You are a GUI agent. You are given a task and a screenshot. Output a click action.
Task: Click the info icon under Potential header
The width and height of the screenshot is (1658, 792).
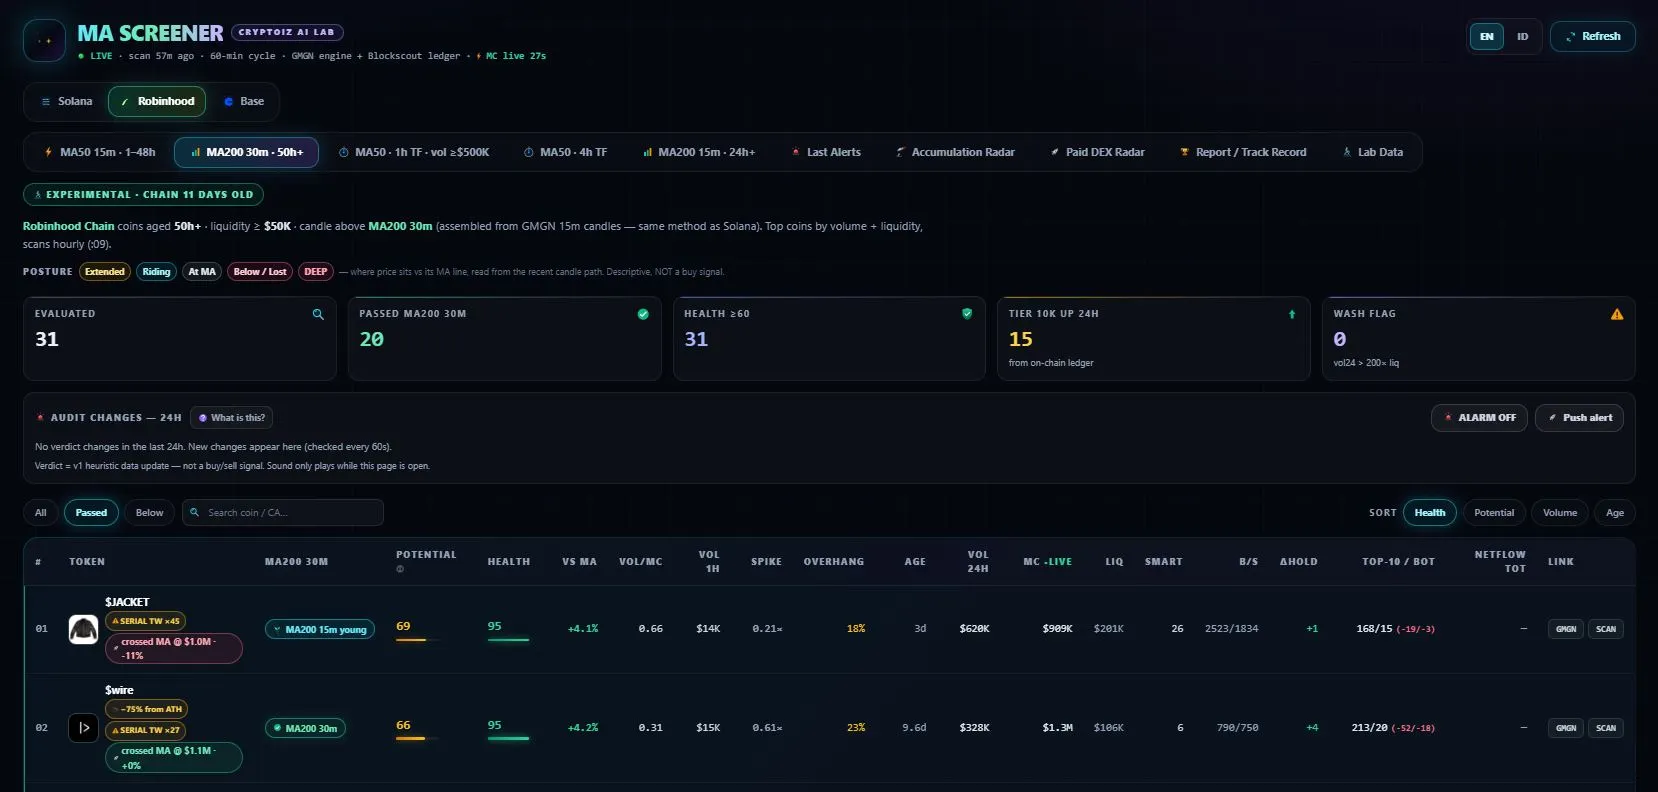coord(400,569)
